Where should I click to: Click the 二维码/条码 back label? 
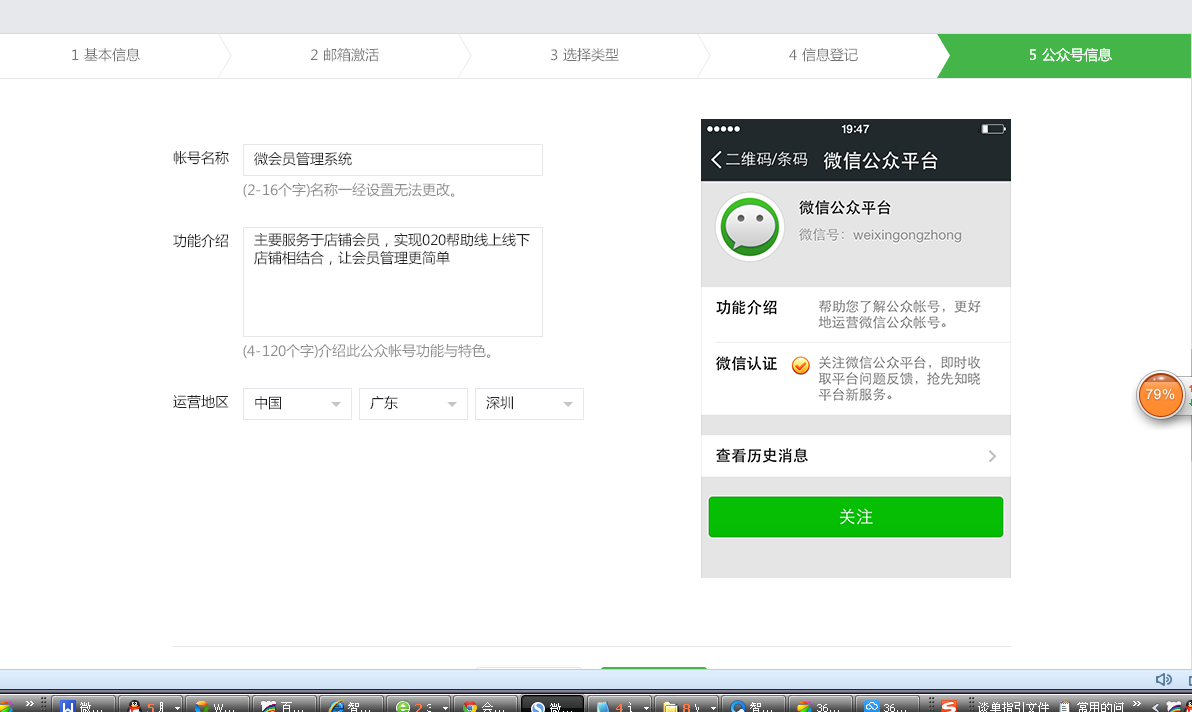pos(766,160)
